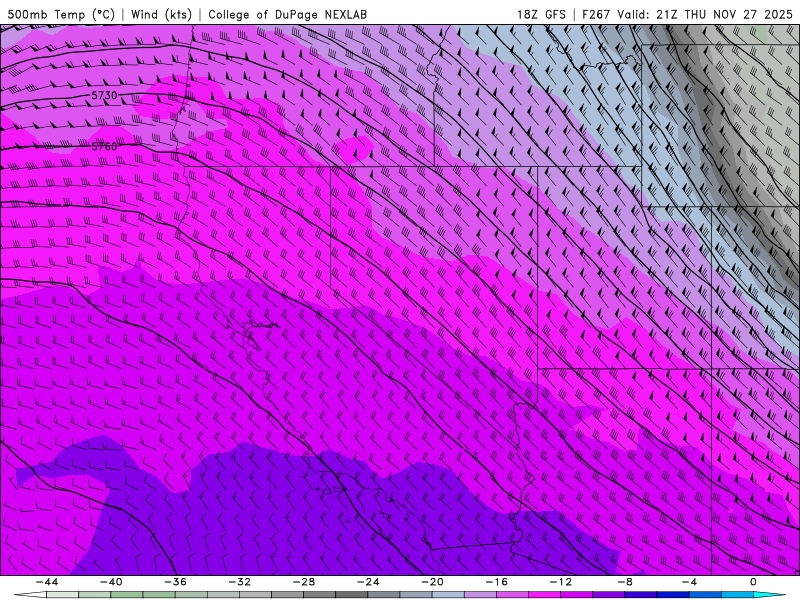Click the Wind (kts) header label
800x600 pixels.
tap(161, 14)
